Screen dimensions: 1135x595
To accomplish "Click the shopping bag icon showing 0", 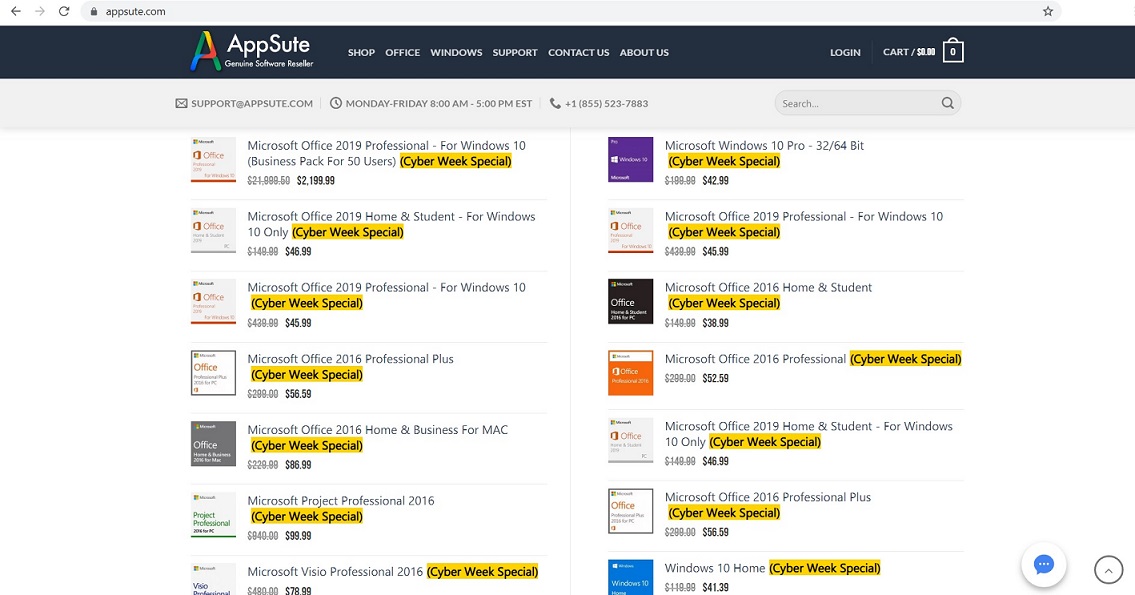I will click(x=953, y=51).
